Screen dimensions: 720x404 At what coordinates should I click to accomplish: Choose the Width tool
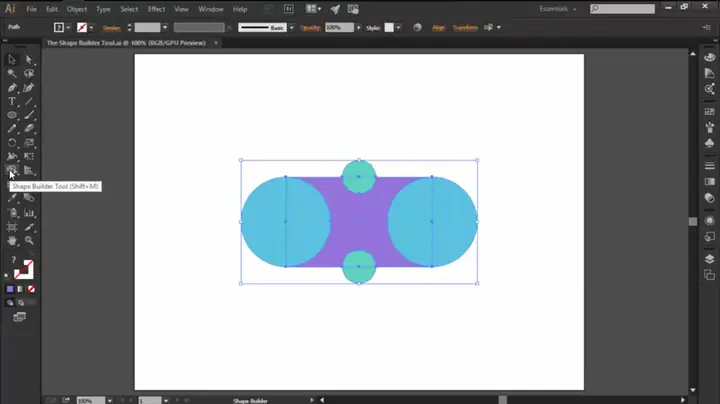12,157
